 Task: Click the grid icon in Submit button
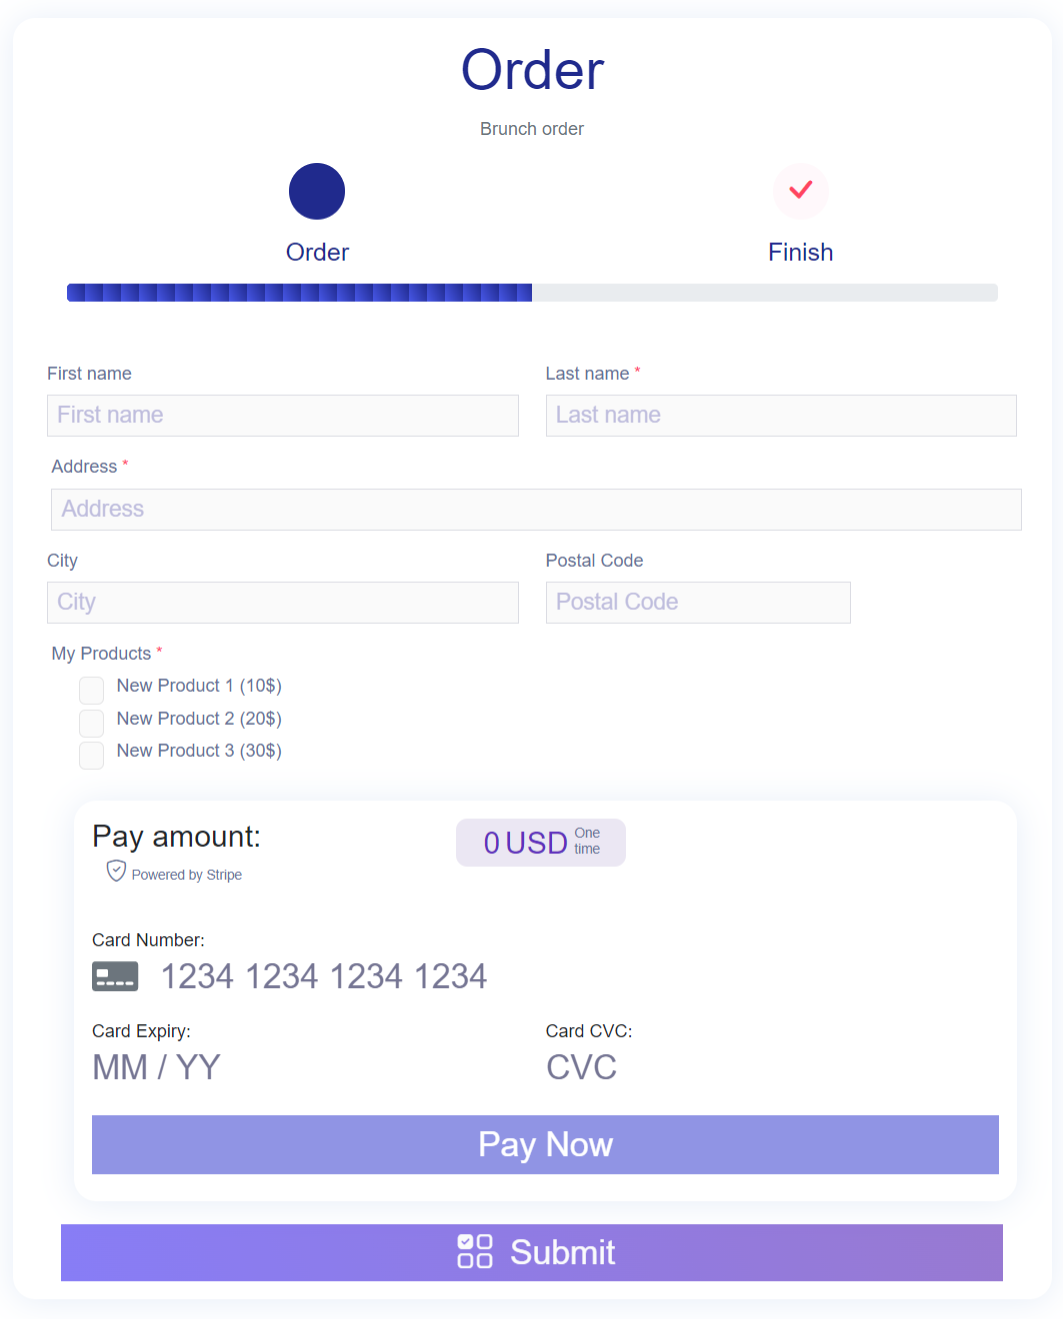point(474,1251)
